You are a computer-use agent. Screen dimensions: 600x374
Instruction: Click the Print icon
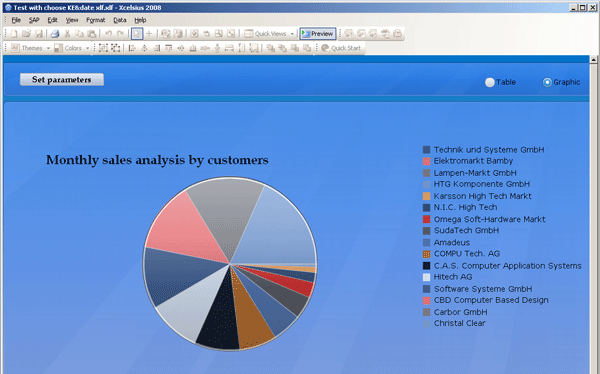click(55, 34)
